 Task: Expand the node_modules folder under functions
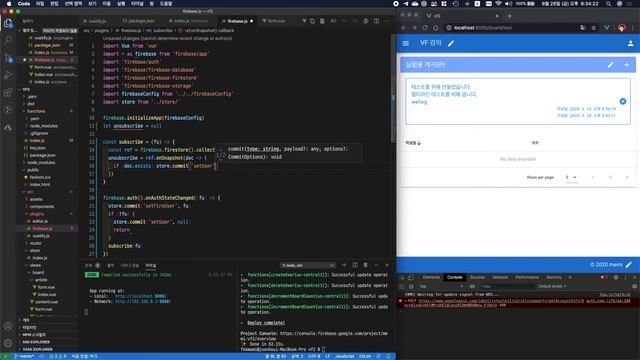(43, 126)
